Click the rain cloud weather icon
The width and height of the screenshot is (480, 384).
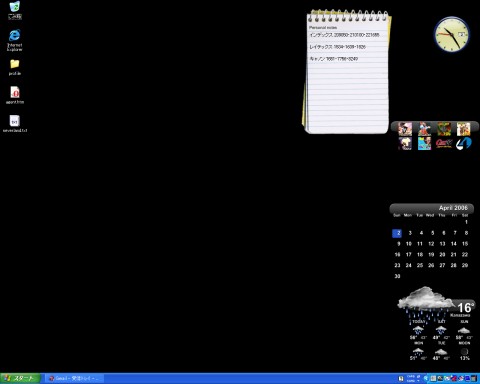[x=426, y=302]
